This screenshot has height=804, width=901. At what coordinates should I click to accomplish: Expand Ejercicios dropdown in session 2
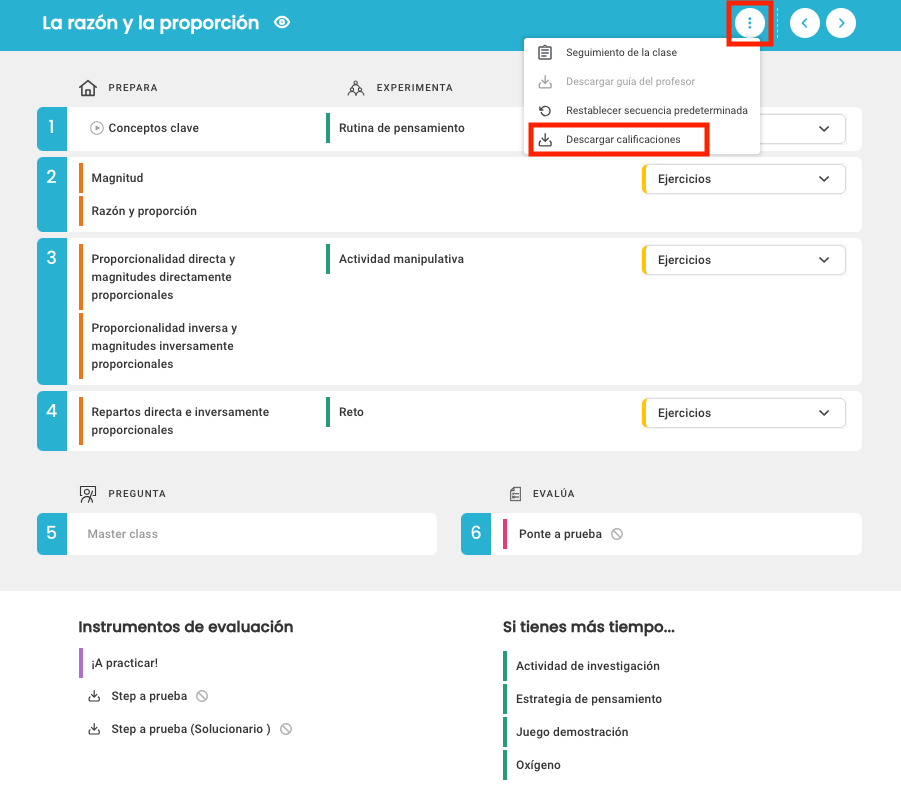[744, 179]
